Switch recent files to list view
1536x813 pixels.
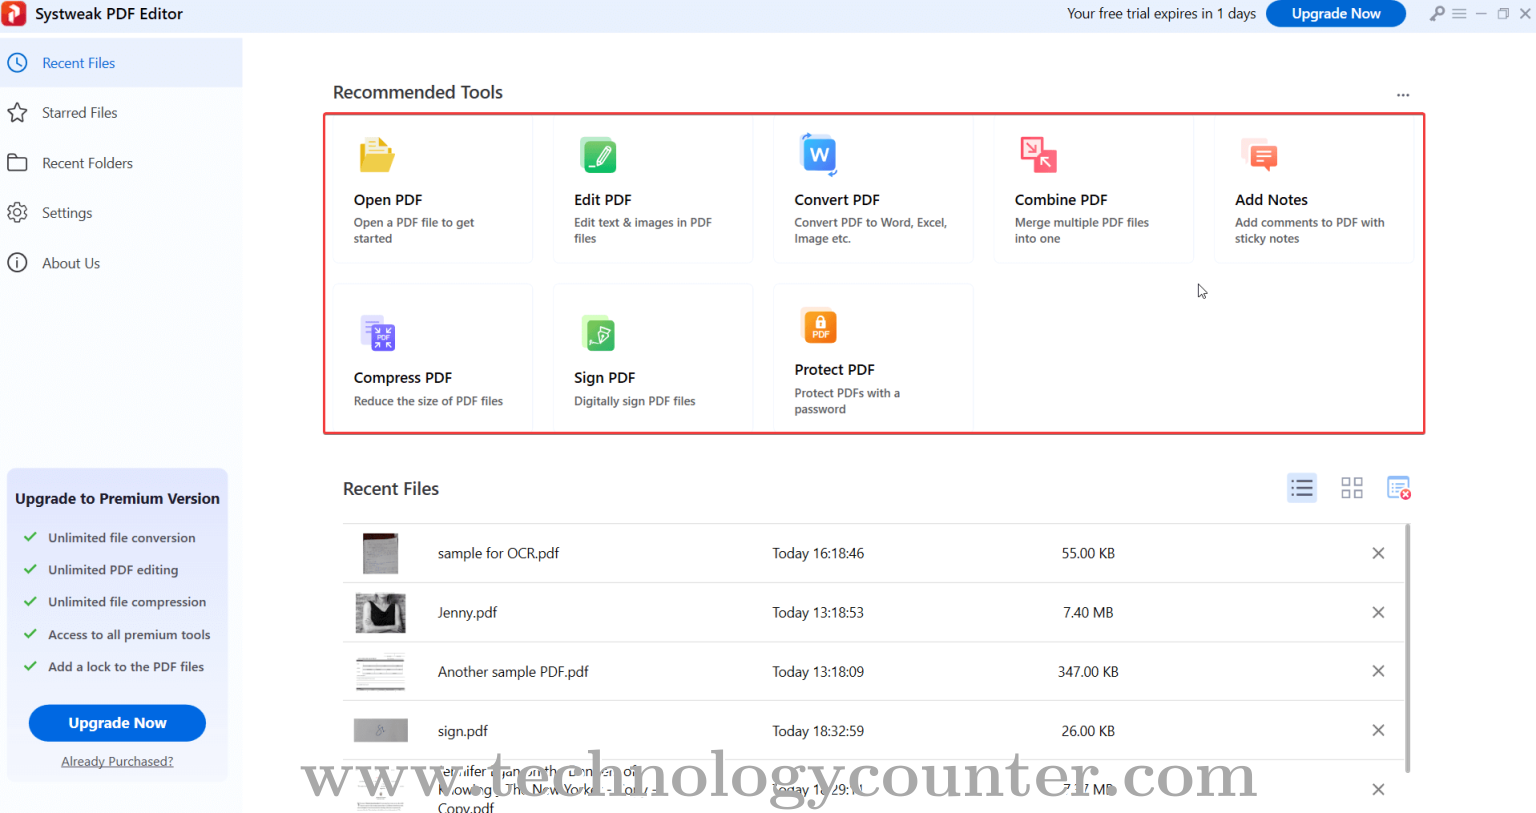click(x=1302, y=488)
